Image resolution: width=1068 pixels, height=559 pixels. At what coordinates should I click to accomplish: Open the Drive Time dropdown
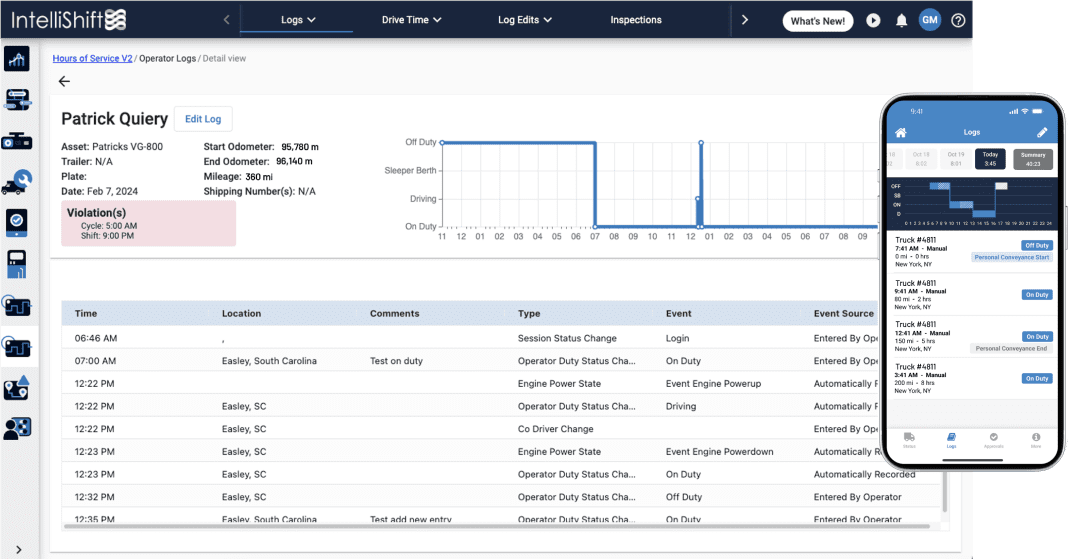tap(411, 20)
